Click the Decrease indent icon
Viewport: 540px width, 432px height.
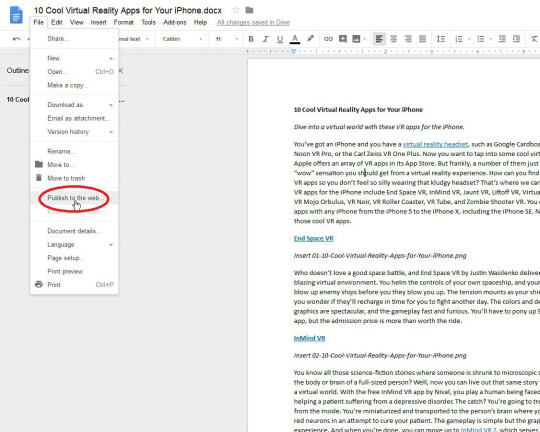coord(502,39)
